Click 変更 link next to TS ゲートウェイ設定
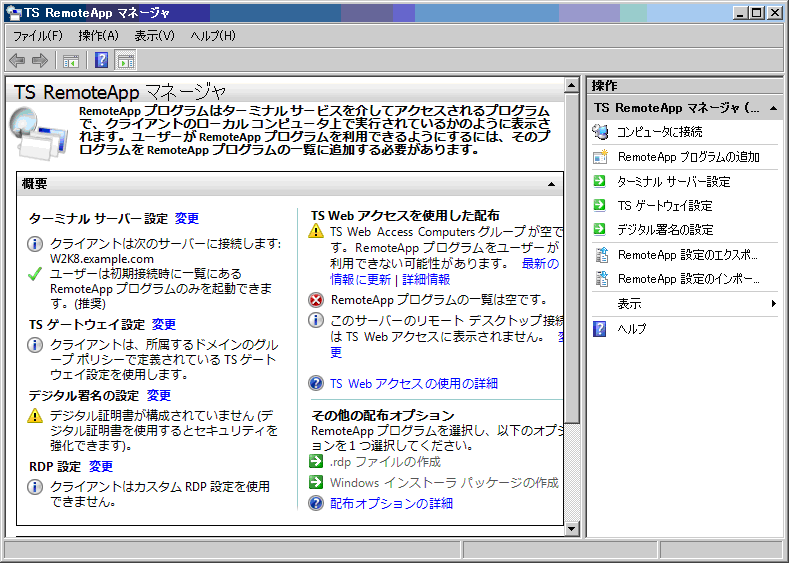789x563 pixels. [x=164, y=325]
